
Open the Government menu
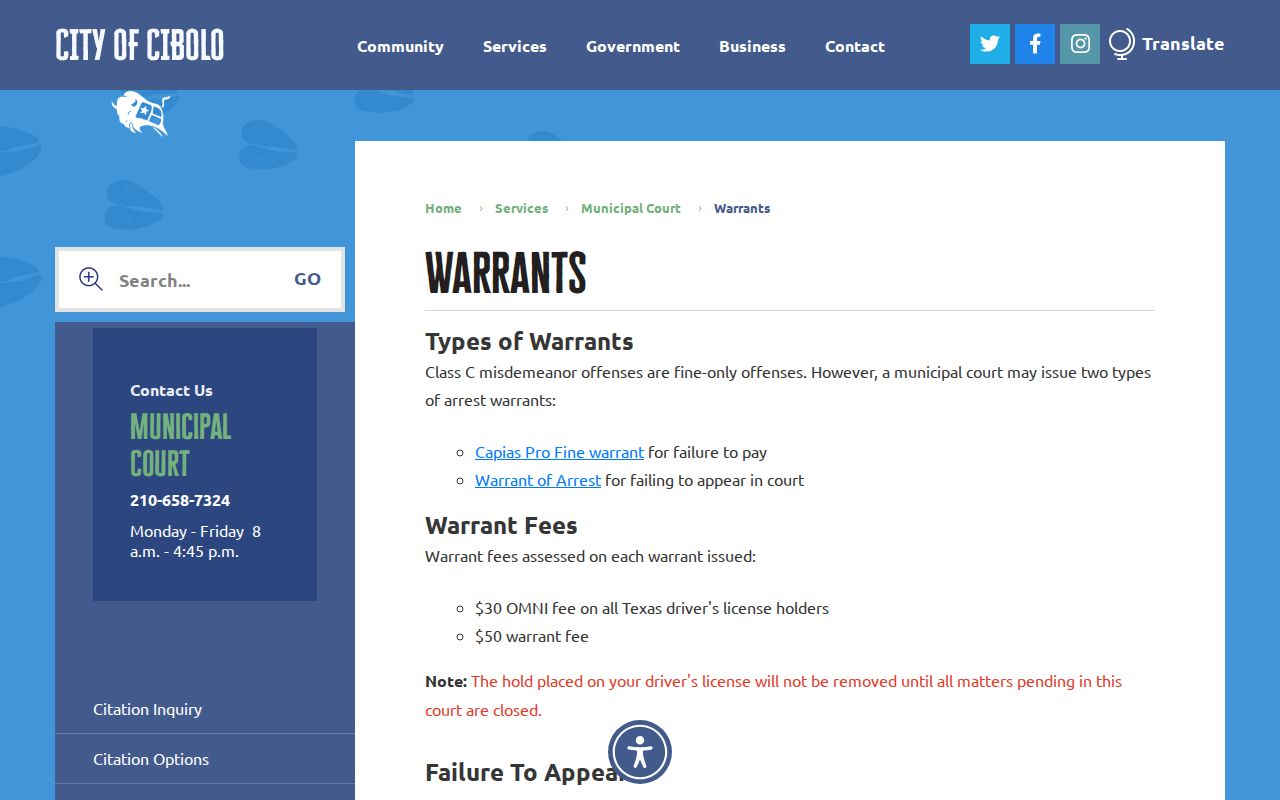tap(633, 46)
